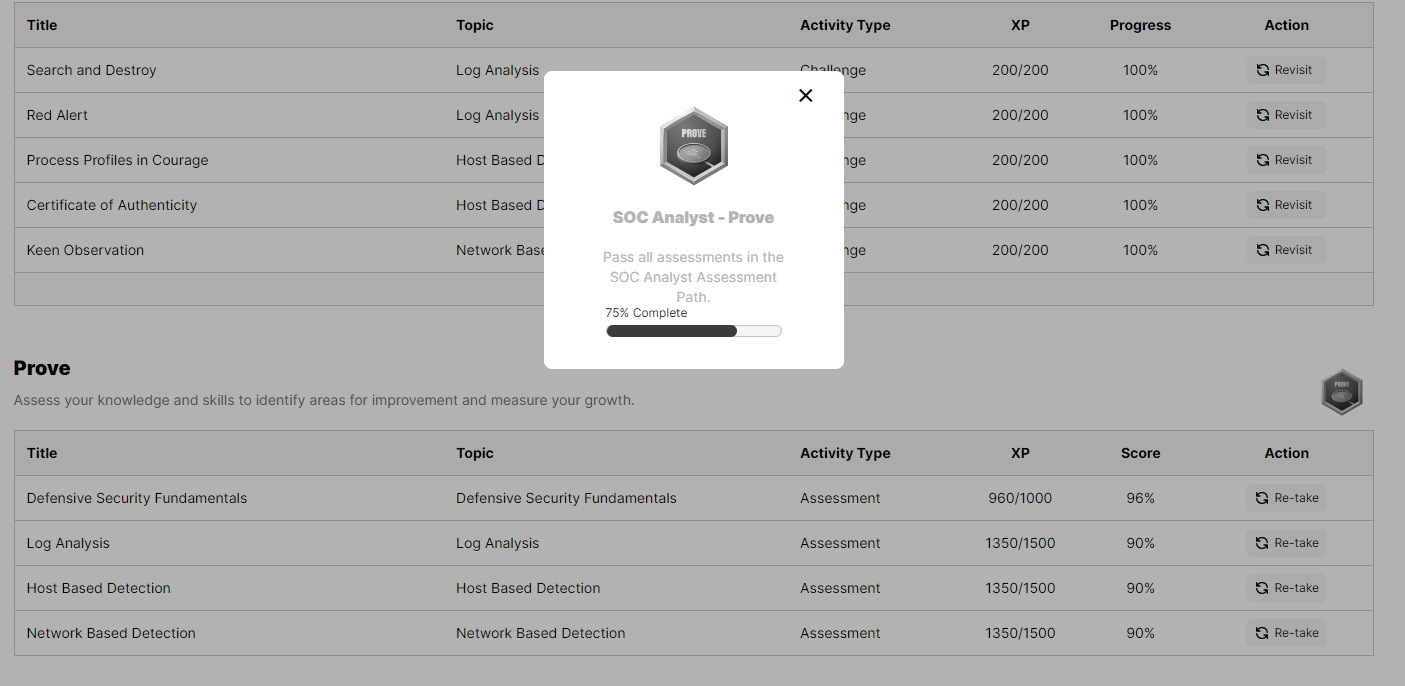Revisit Process Profiles in Courage challenge
This screenshot has height=686, width=1405.
[1286, 160]
